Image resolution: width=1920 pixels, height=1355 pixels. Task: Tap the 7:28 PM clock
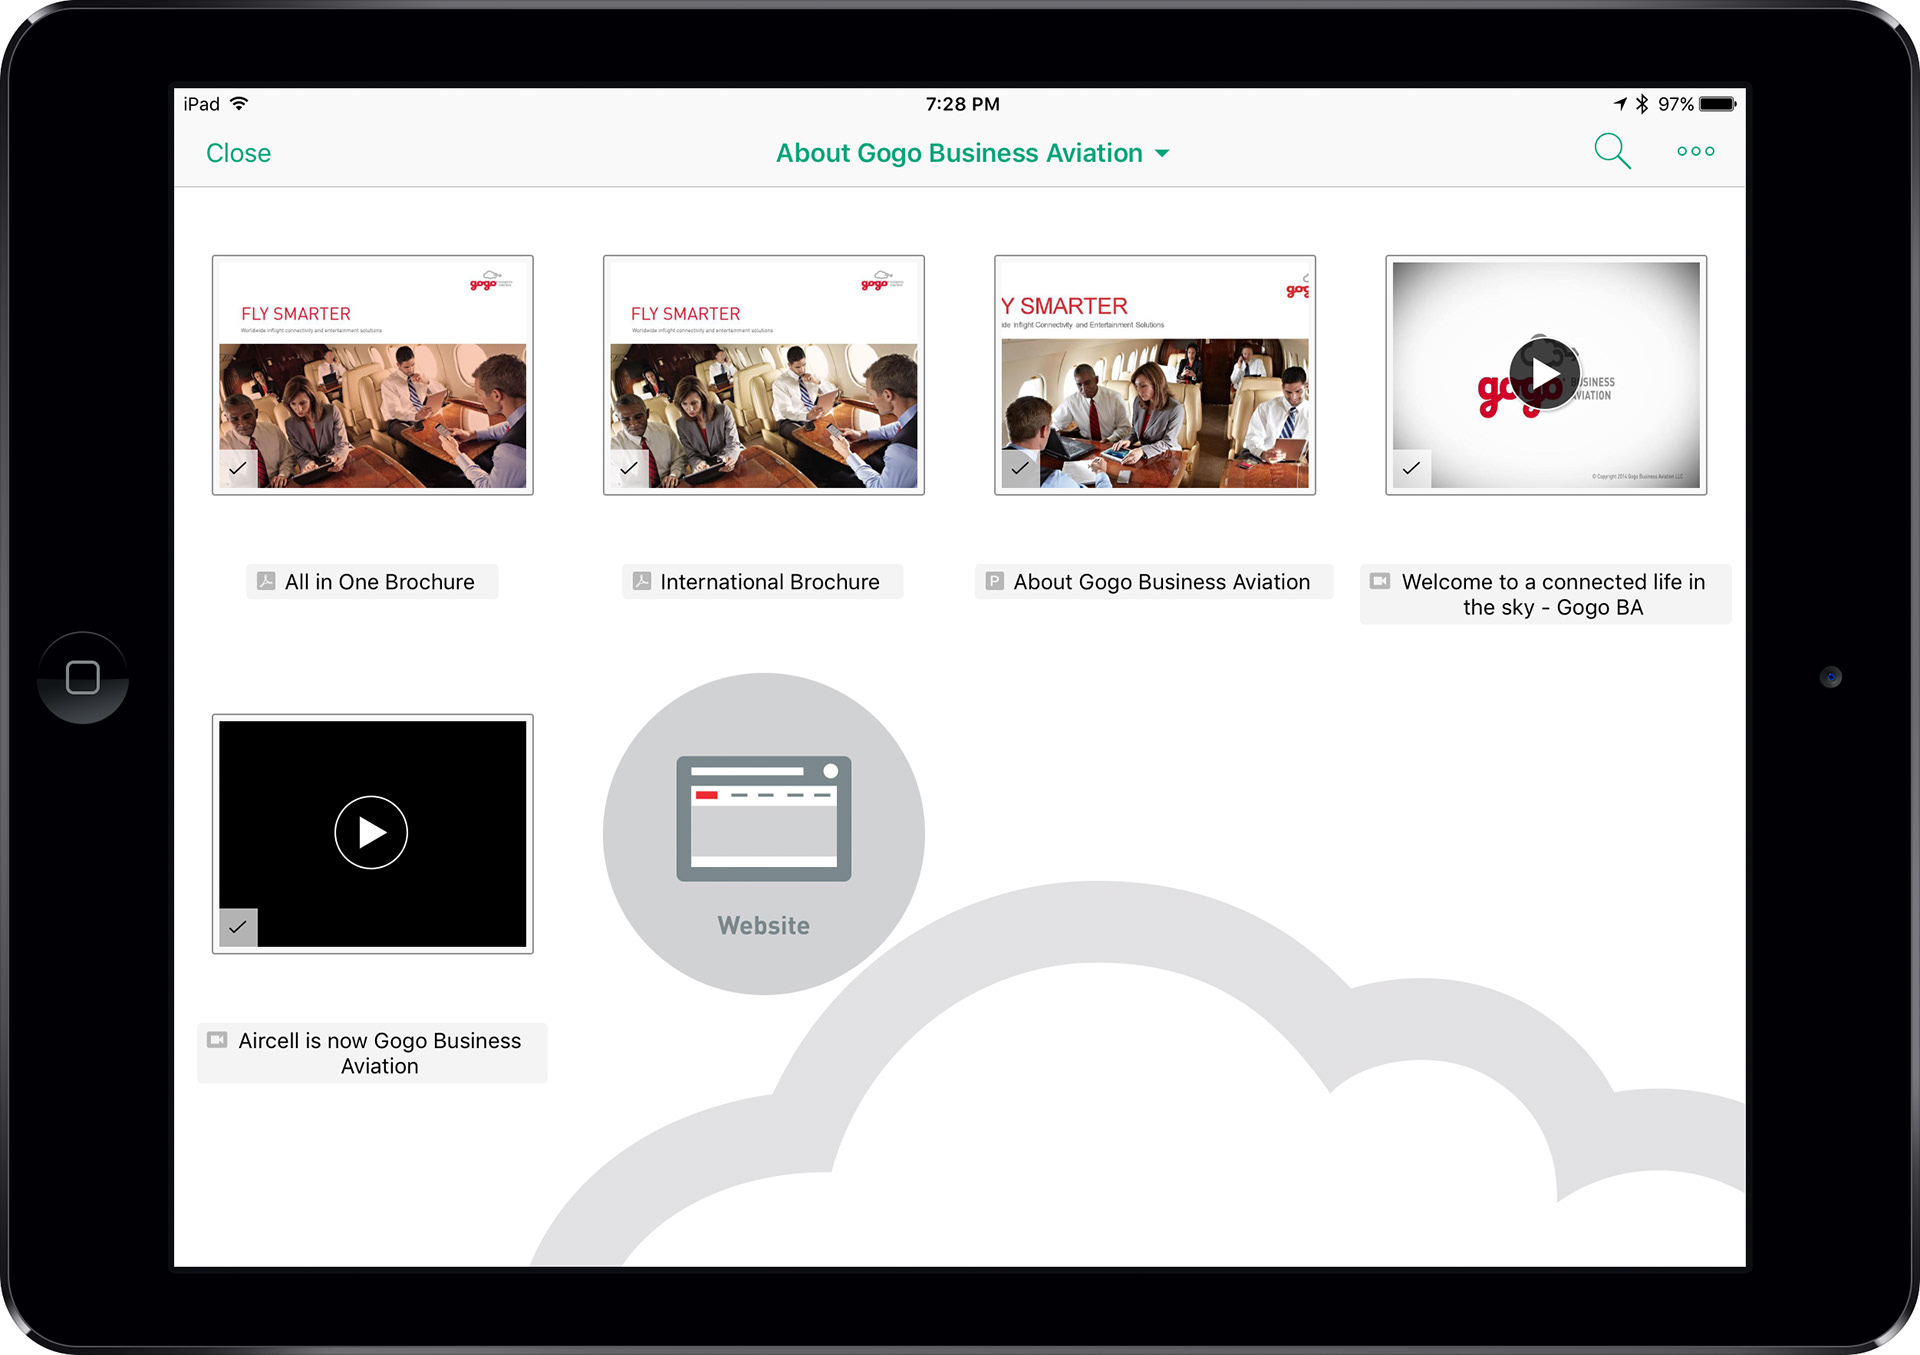coord(962,104)
